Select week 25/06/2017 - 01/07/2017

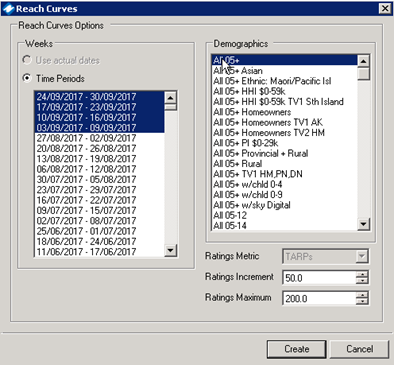point(99,231)
